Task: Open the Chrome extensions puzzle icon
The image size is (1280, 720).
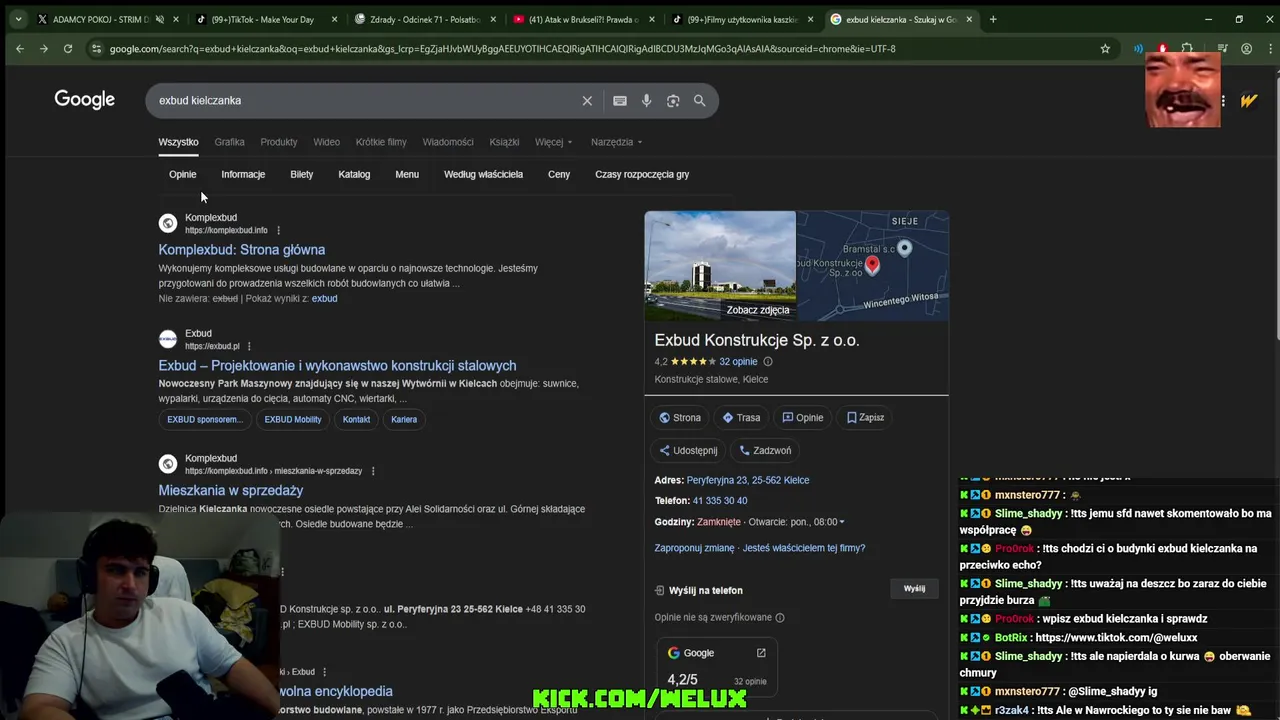Action: point(1187,48)
